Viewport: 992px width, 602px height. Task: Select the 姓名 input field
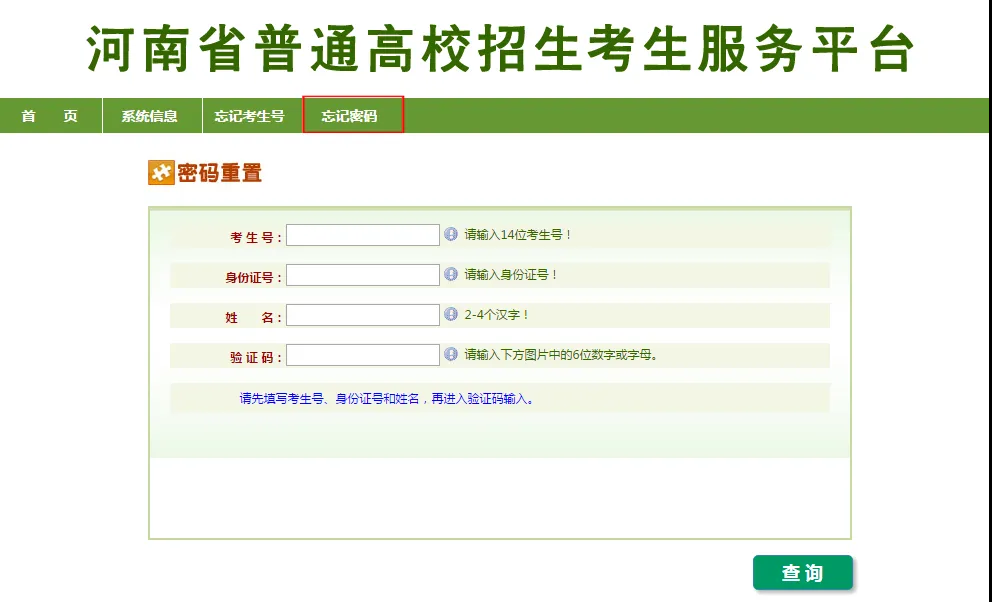coord(363,315)
